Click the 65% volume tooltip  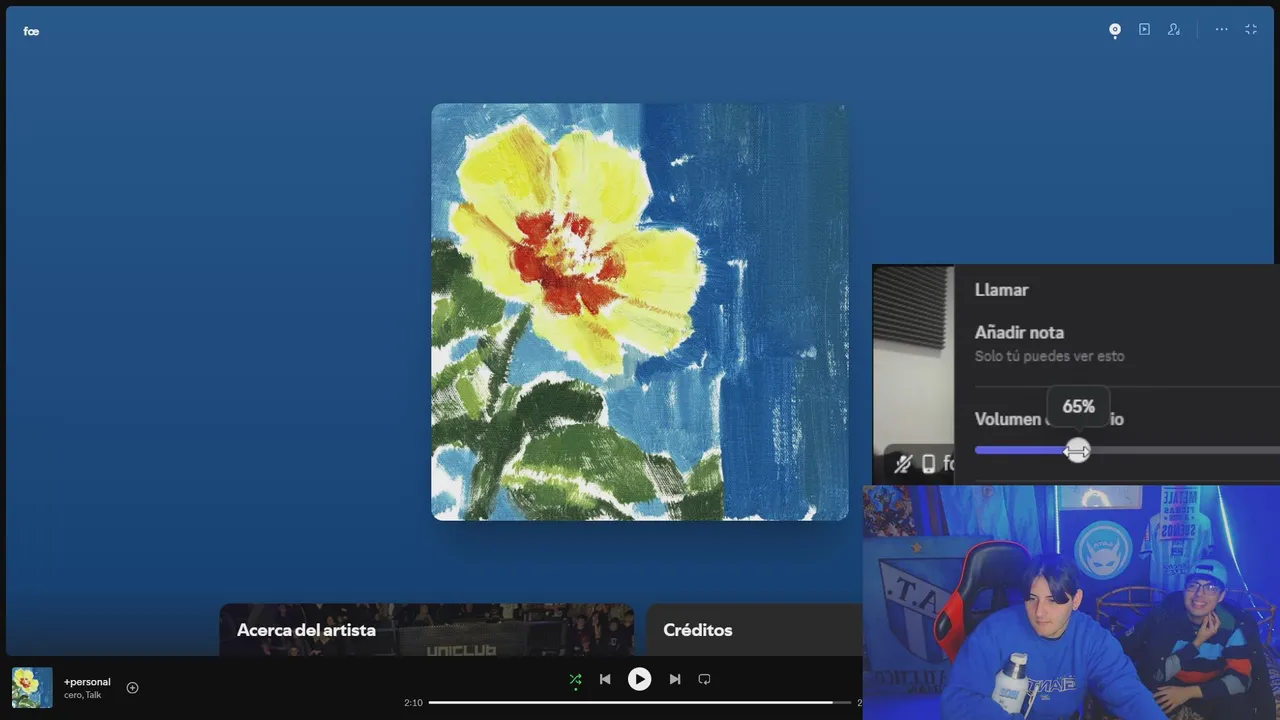coord(1078,407)
